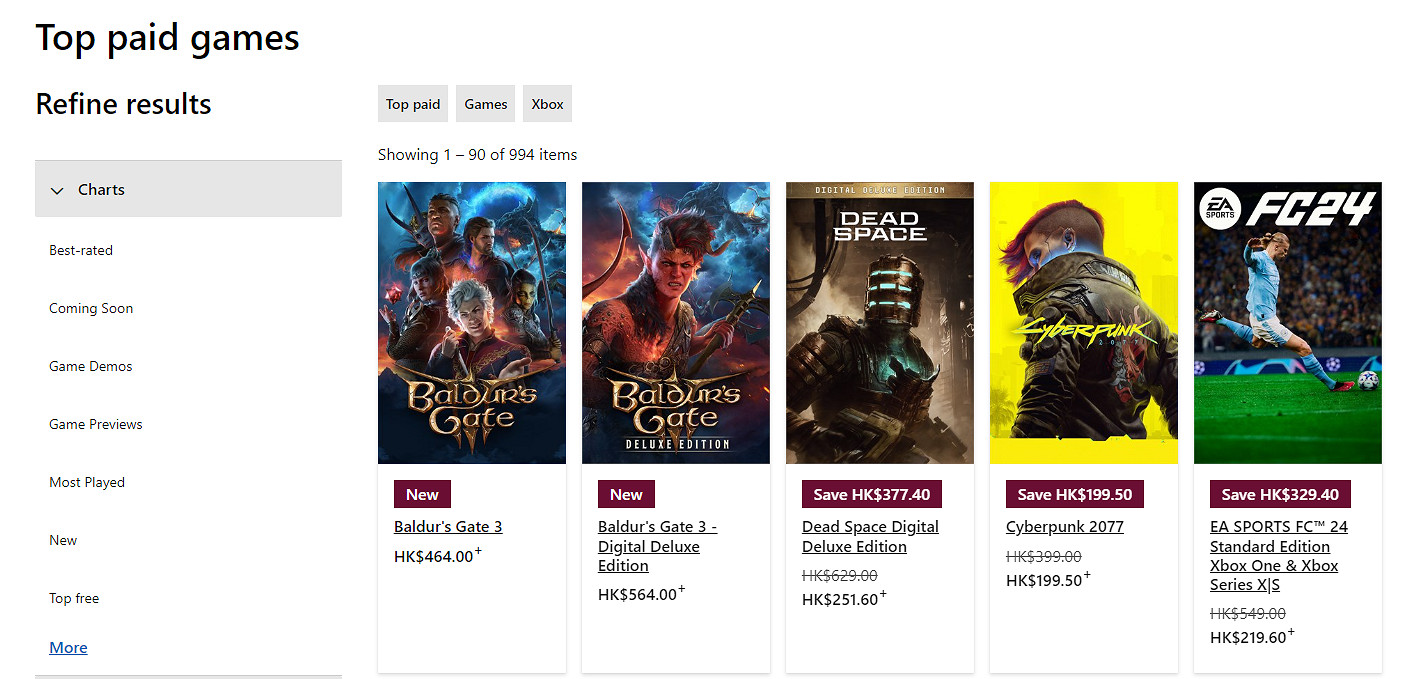The image size is (1404, 679).
Task: Select the Most Played chart filter
Action: [x=87, y=482]
